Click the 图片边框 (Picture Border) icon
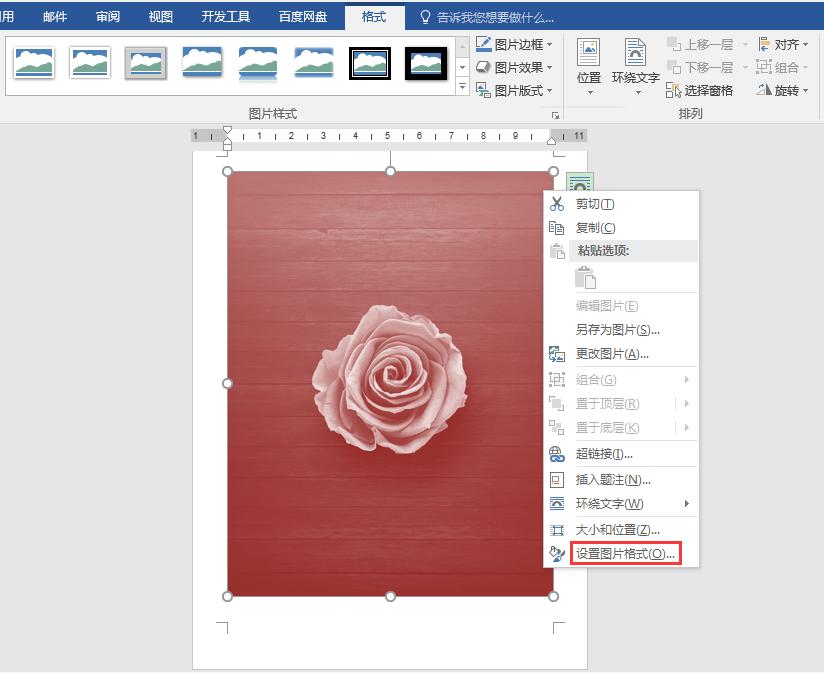Image resolution: width=824 pixels, height=673 pixels. pos(485,46)
